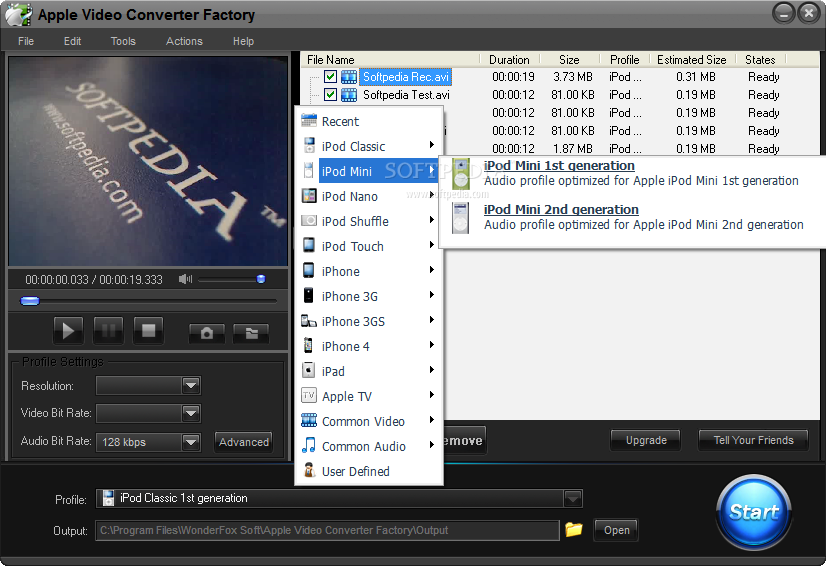The image size is (826, 566).
Task: Click the Common Audio music note icon
Action: coord(309,445)
